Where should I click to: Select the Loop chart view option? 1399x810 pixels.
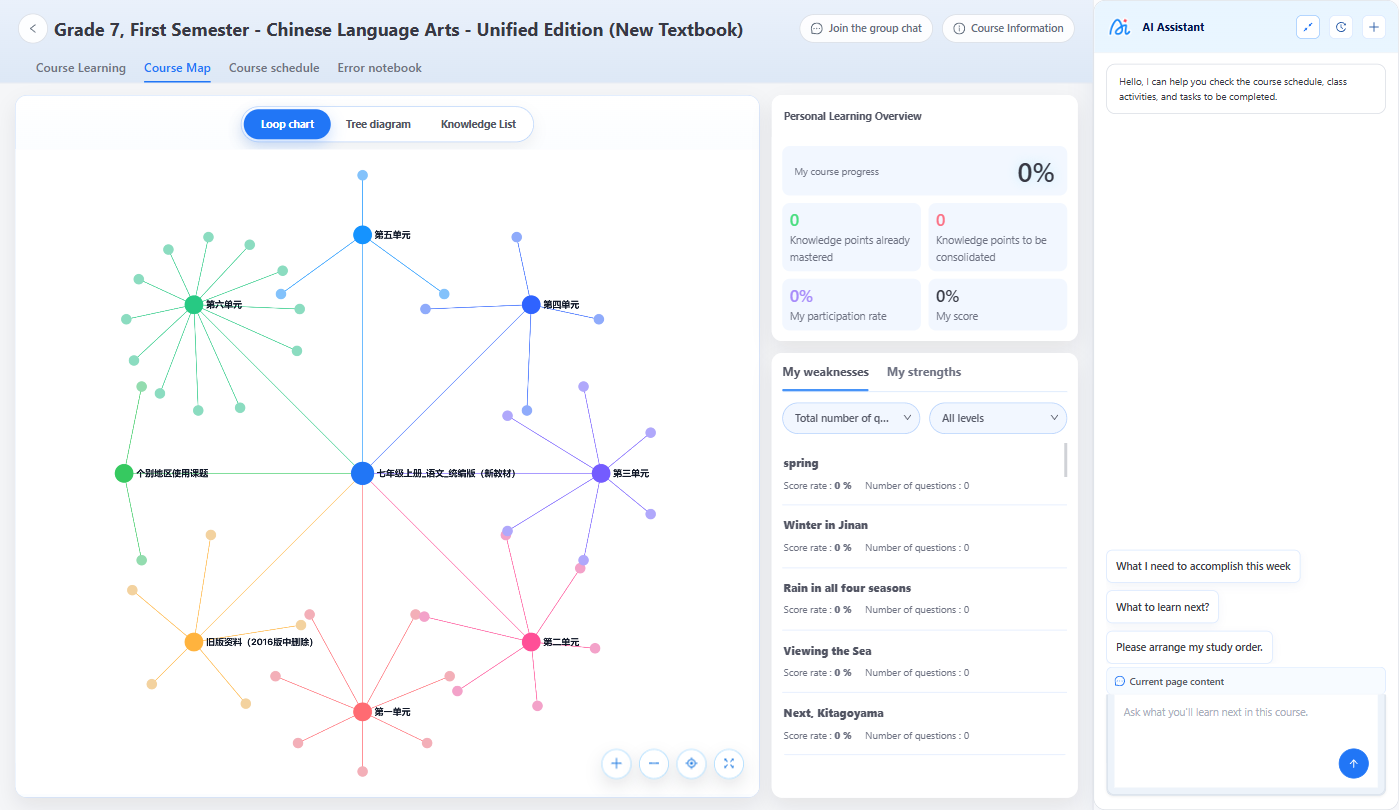(x=287, y=124)
